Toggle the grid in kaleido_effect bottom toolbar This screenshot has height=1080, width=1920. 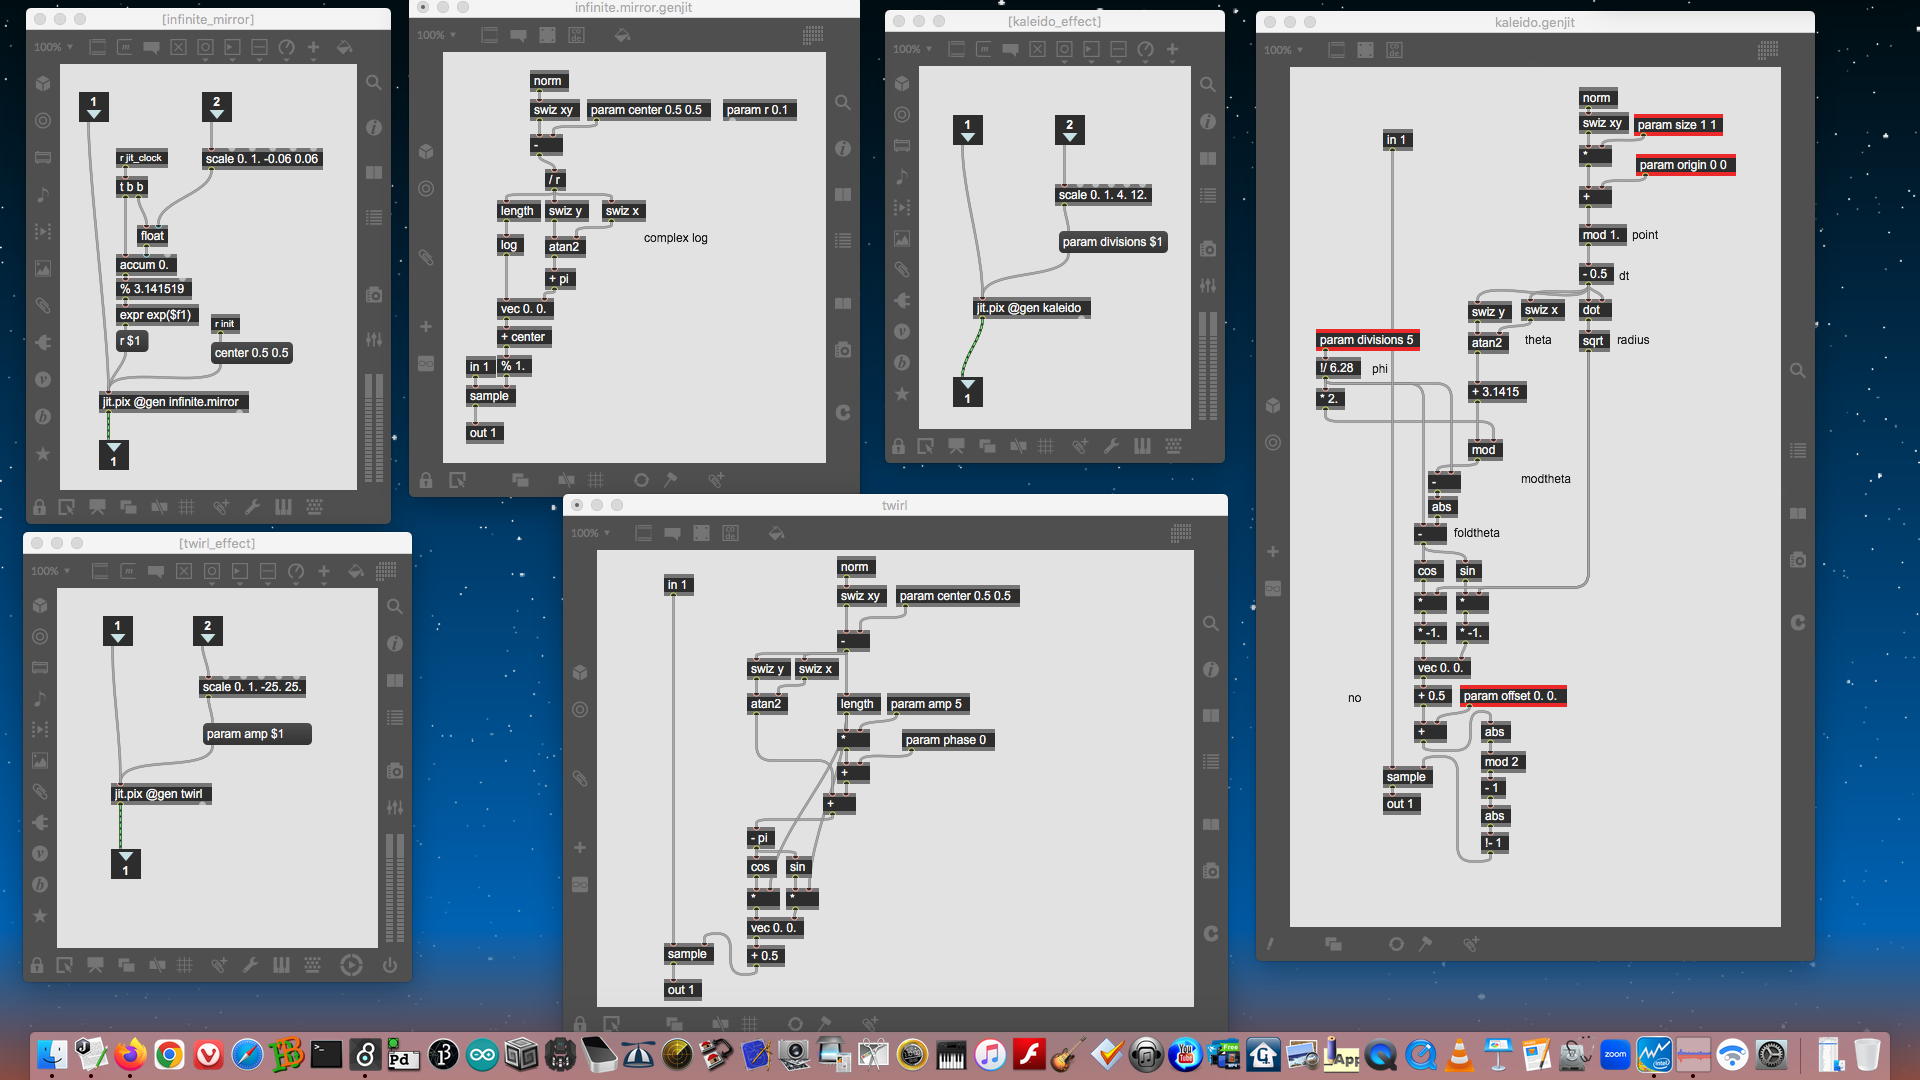(x=1046, y=446)
